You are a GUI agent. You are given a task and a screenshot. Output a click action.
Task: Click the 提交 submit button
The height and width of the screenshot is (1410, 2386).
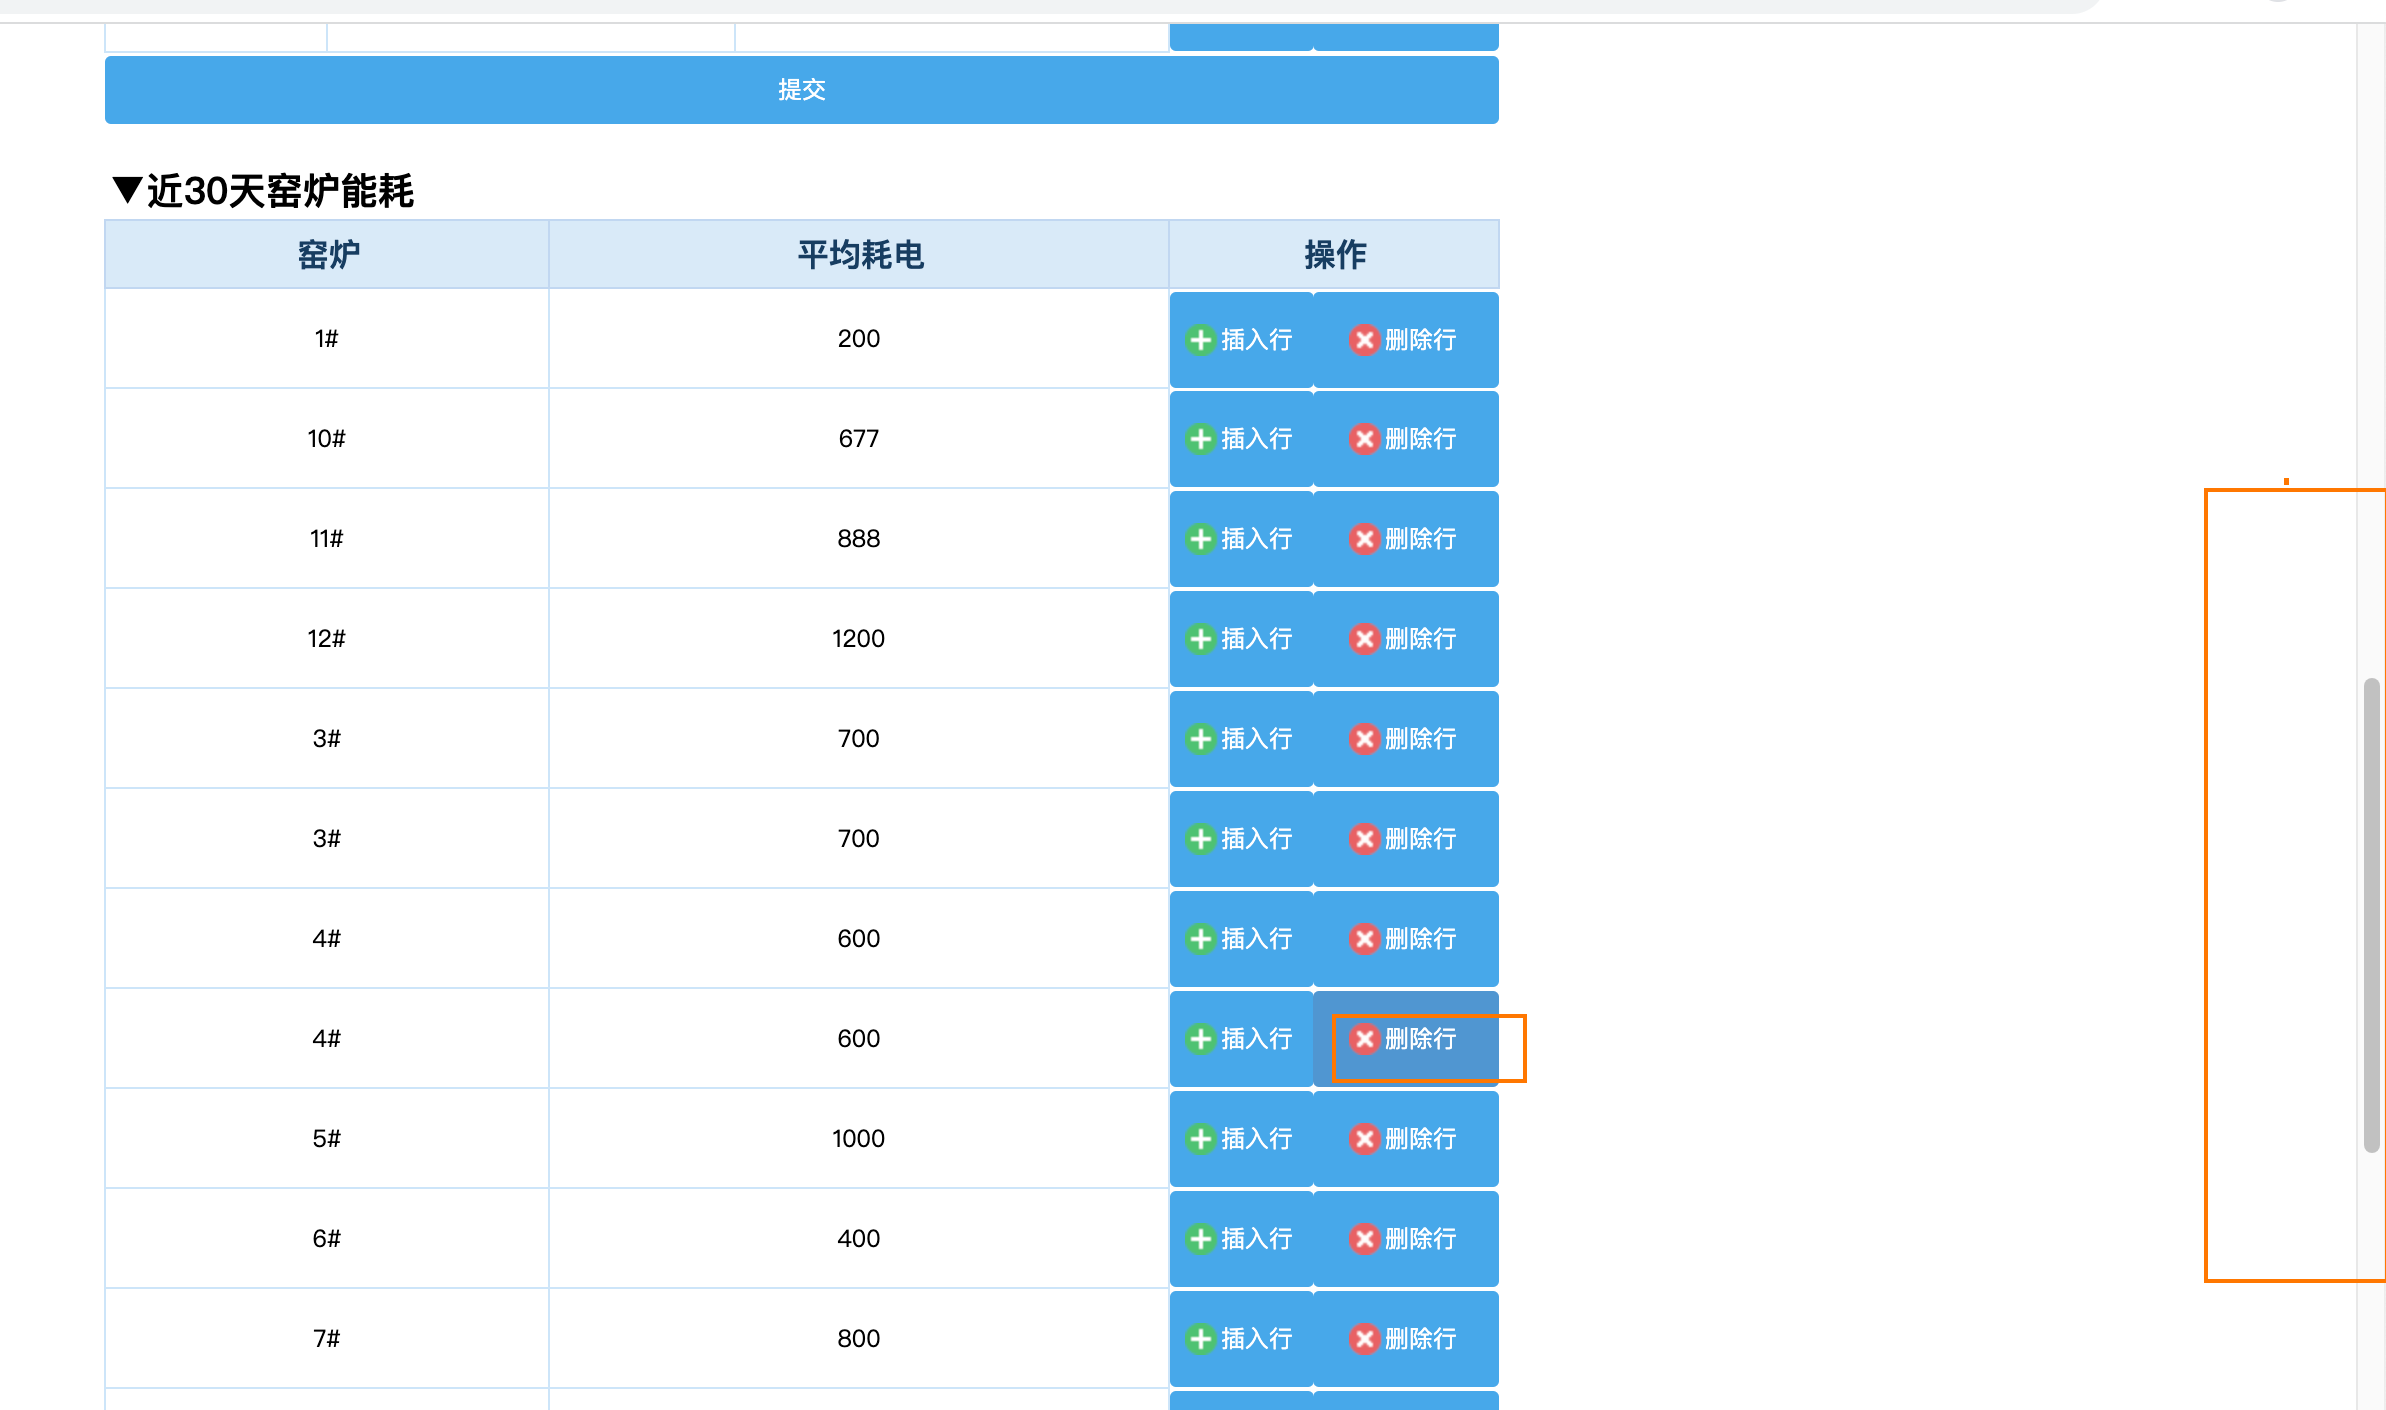(x=801, y=90)
